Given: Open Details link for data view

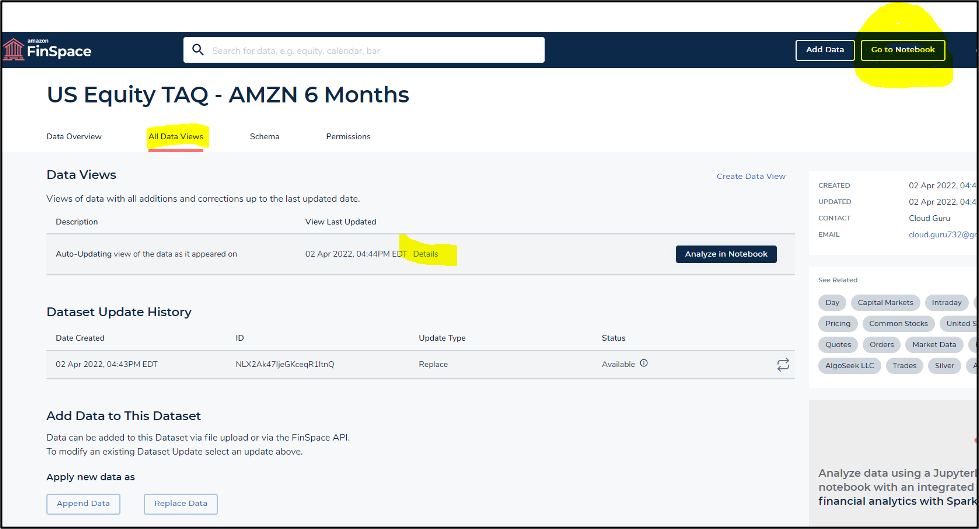Looking at the screenshot, I should pyautogui.click(x=426, y=254).
